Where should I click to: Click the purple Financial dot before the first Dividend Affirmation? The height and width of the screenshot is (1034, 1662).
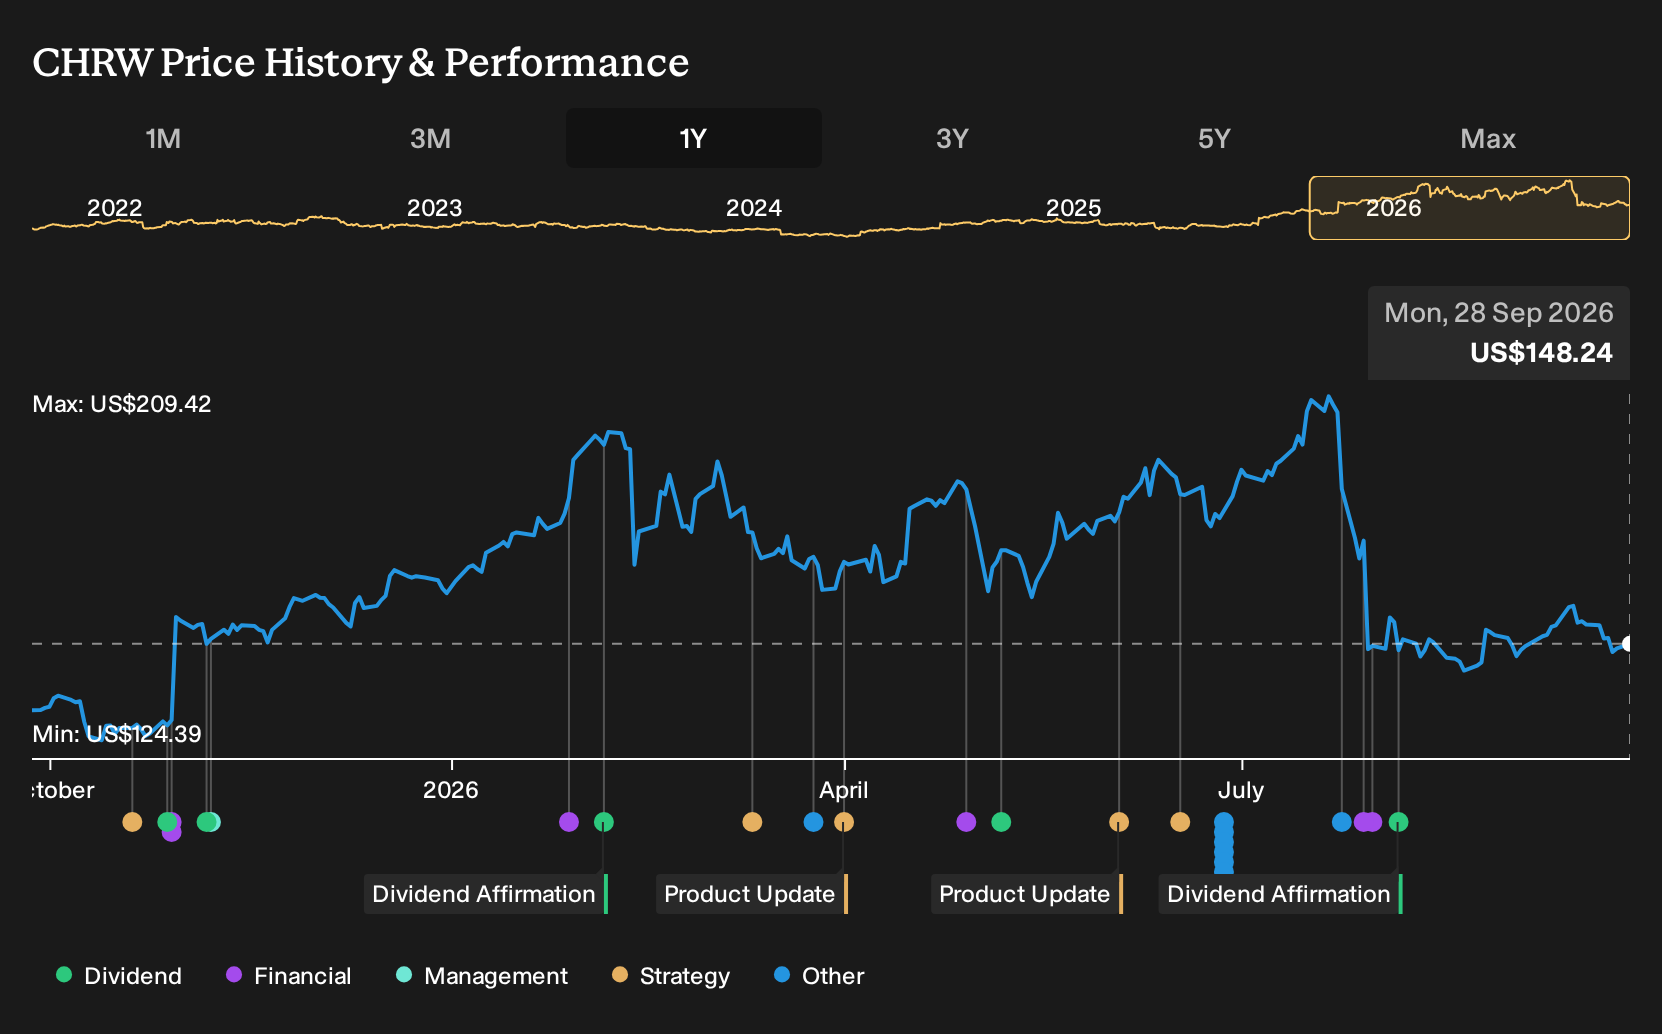pos(569,822)
